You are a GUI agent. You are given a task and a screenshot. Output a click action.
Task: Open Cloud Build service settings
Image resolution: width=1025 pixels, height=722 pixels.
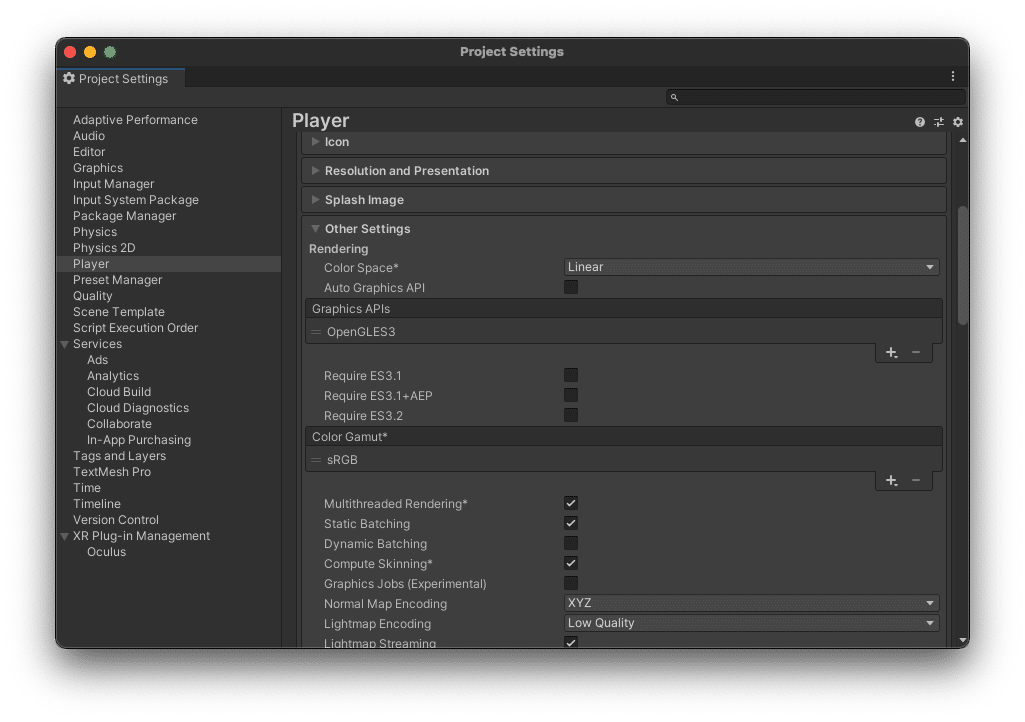coord(119,392)
